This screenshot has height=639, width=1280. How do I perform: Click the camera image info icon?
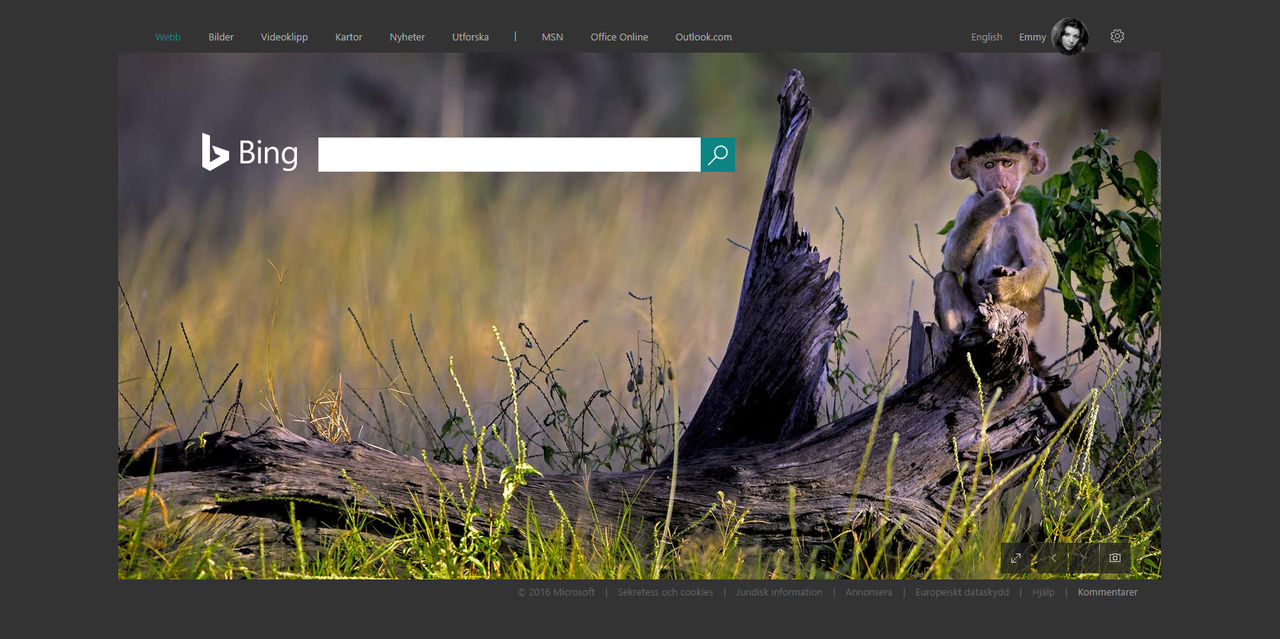(1115, 558)
